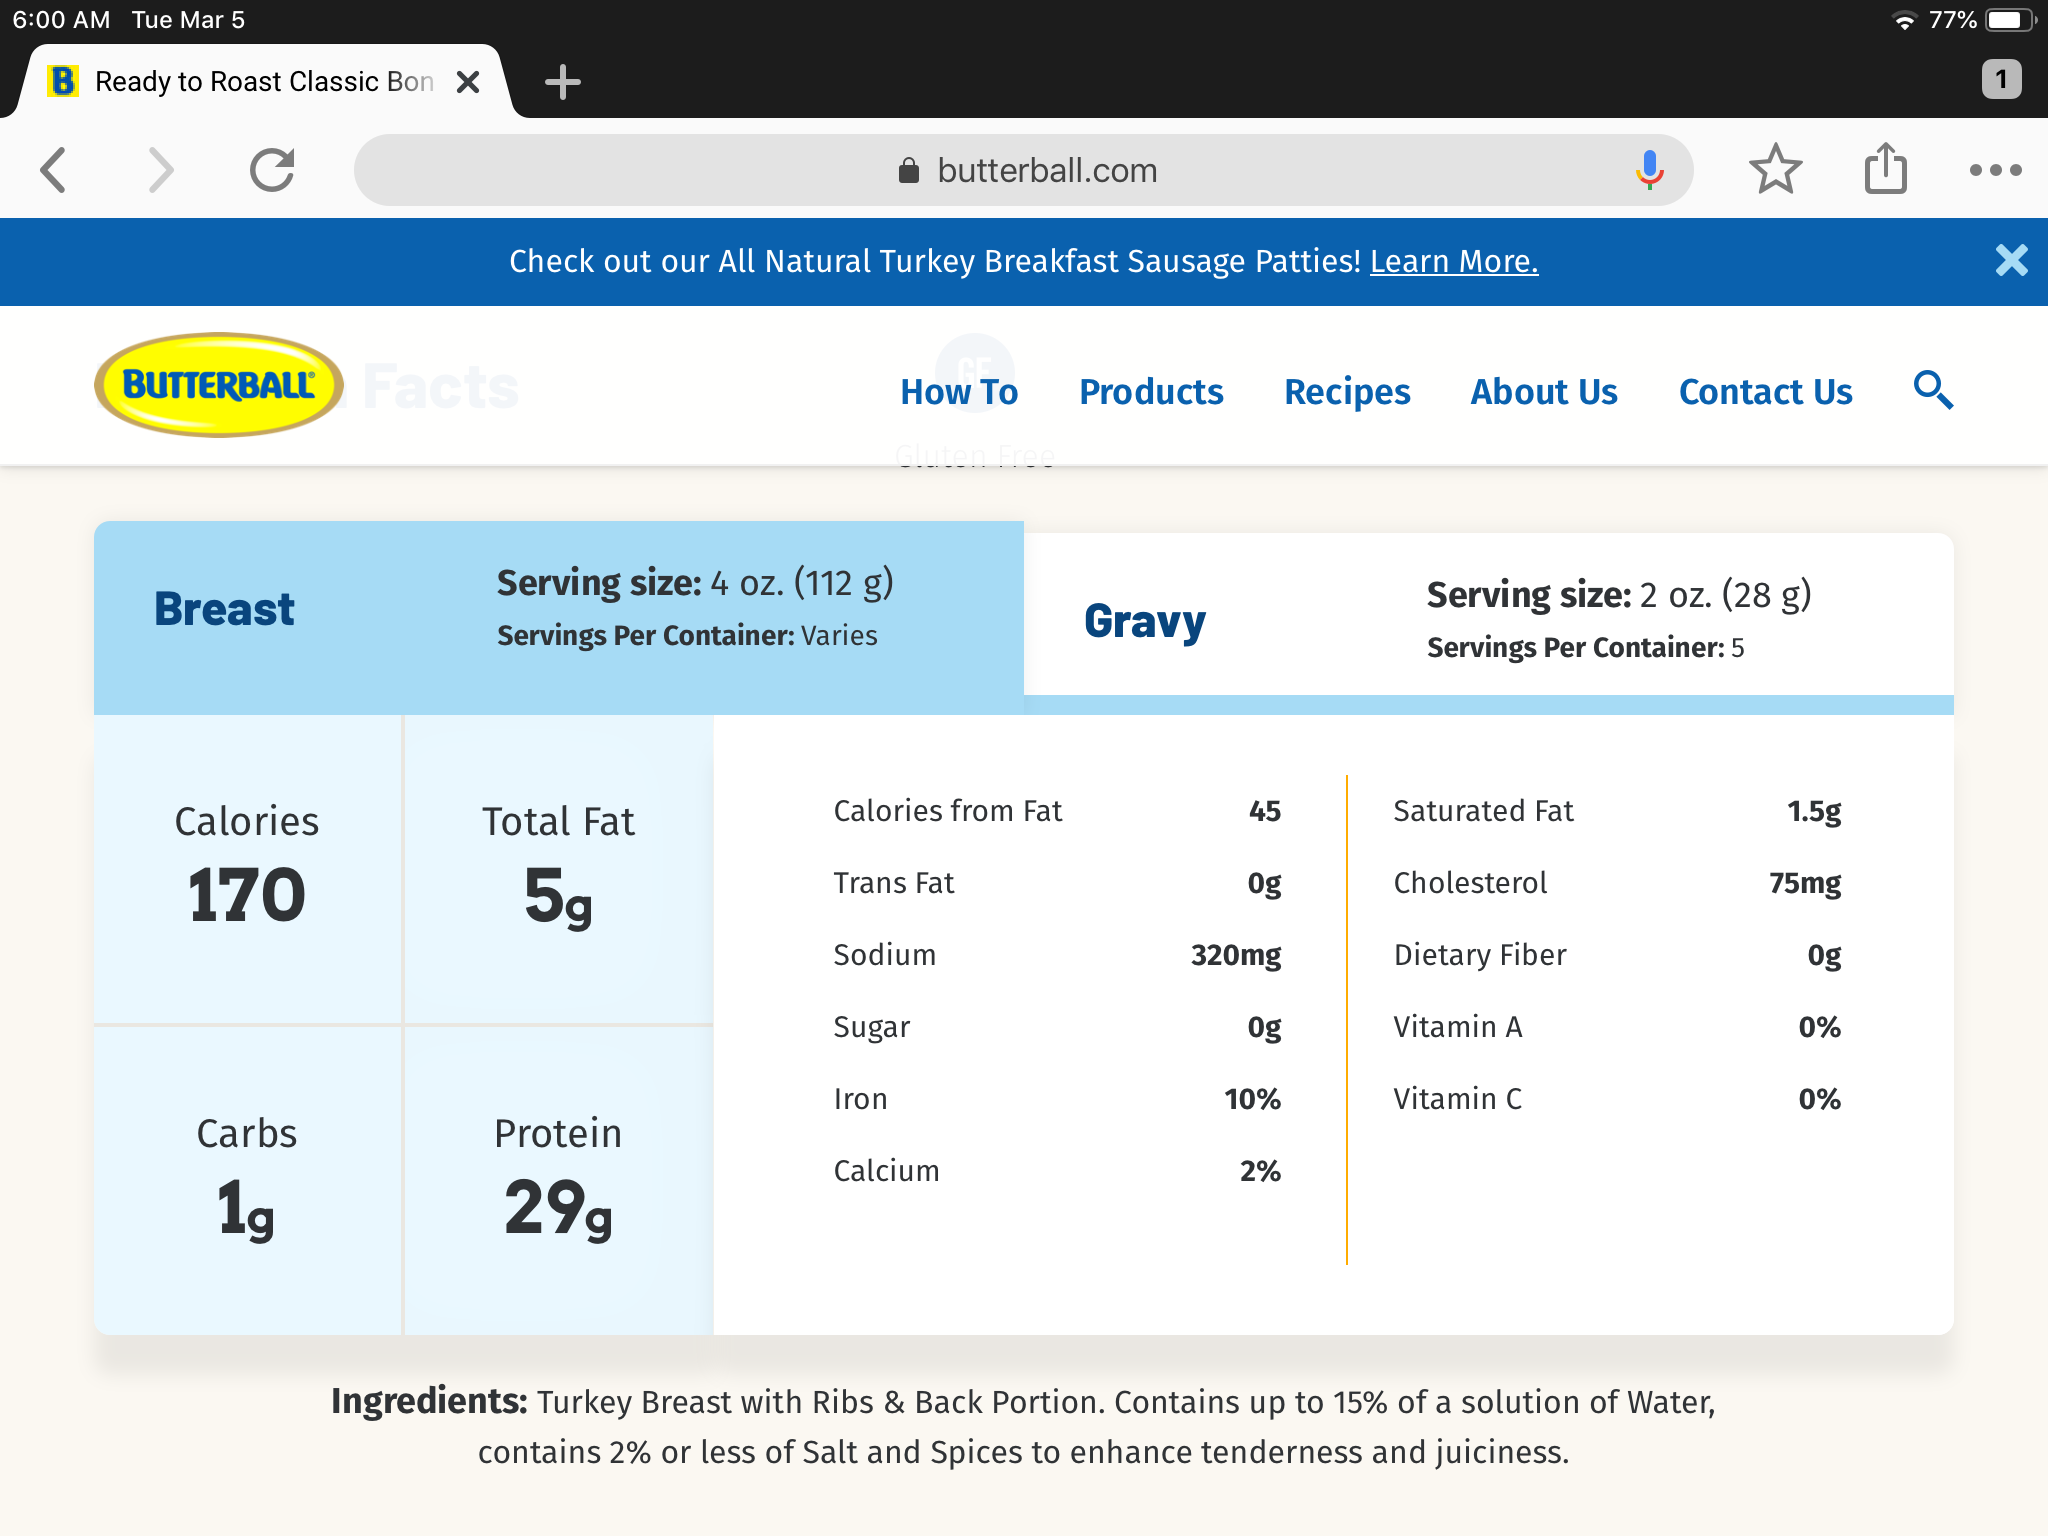Click the Sugar row

pos(1057,1027)
